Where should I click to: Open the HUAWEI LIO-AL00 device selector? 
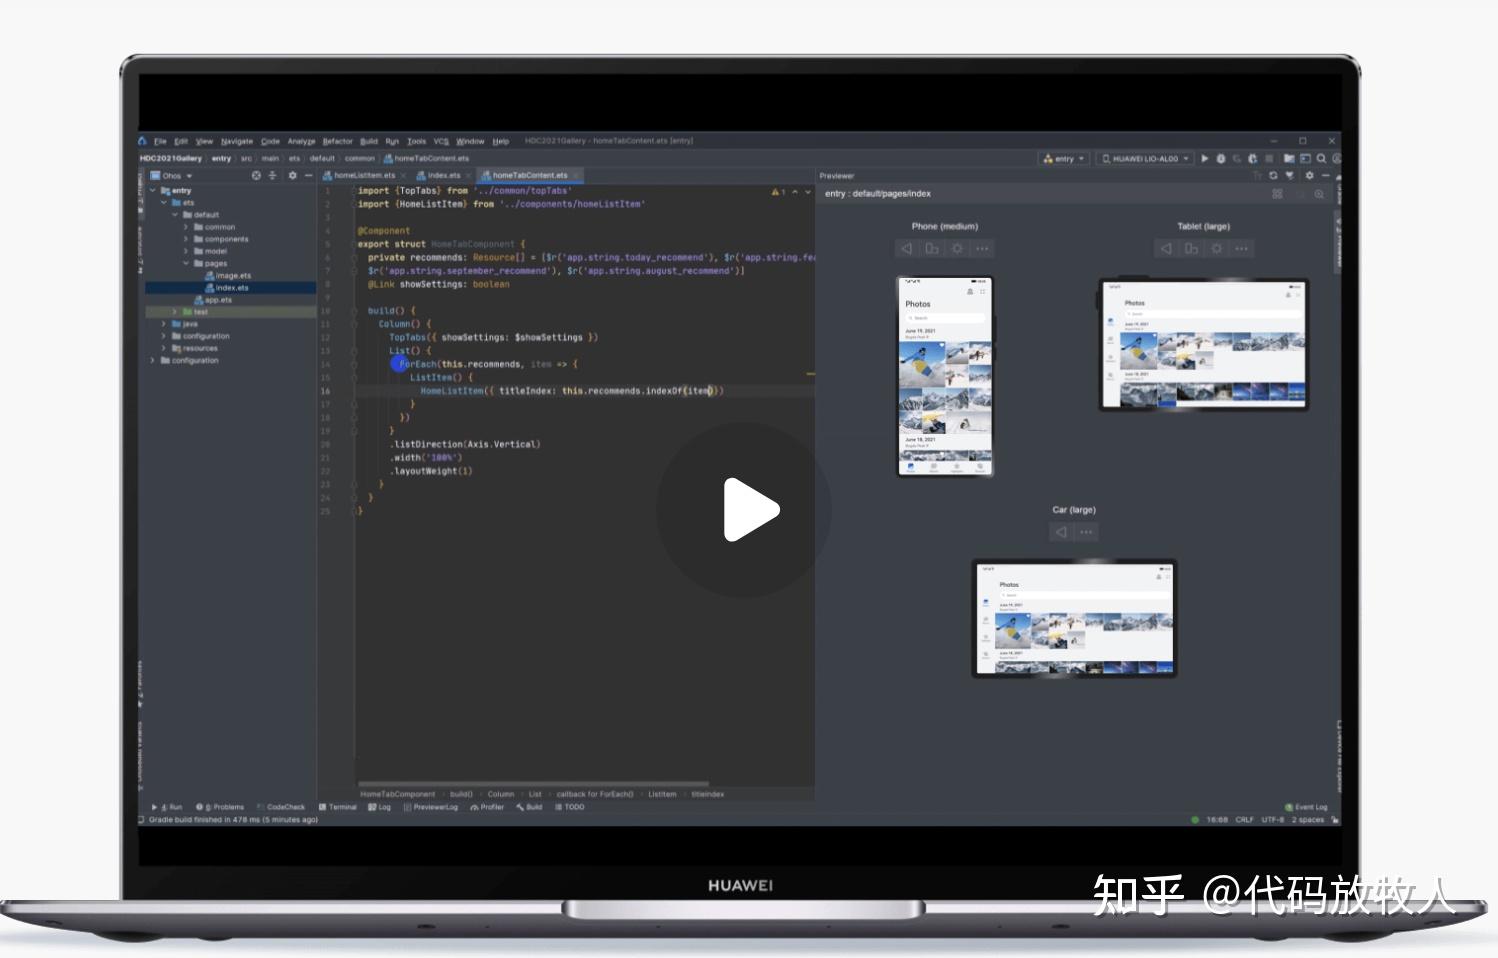pyautogui.click(x=1144, y=158)
